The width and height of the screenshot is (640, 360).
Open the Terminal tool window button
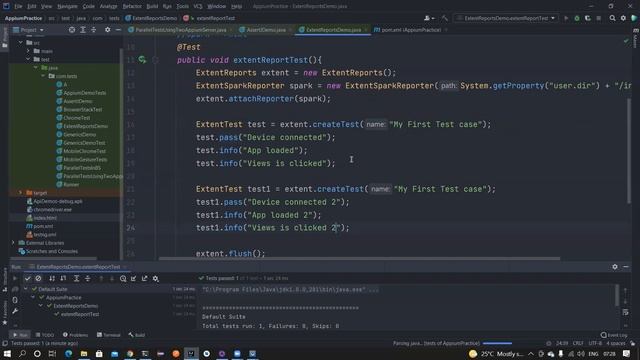tap(109, 335)
